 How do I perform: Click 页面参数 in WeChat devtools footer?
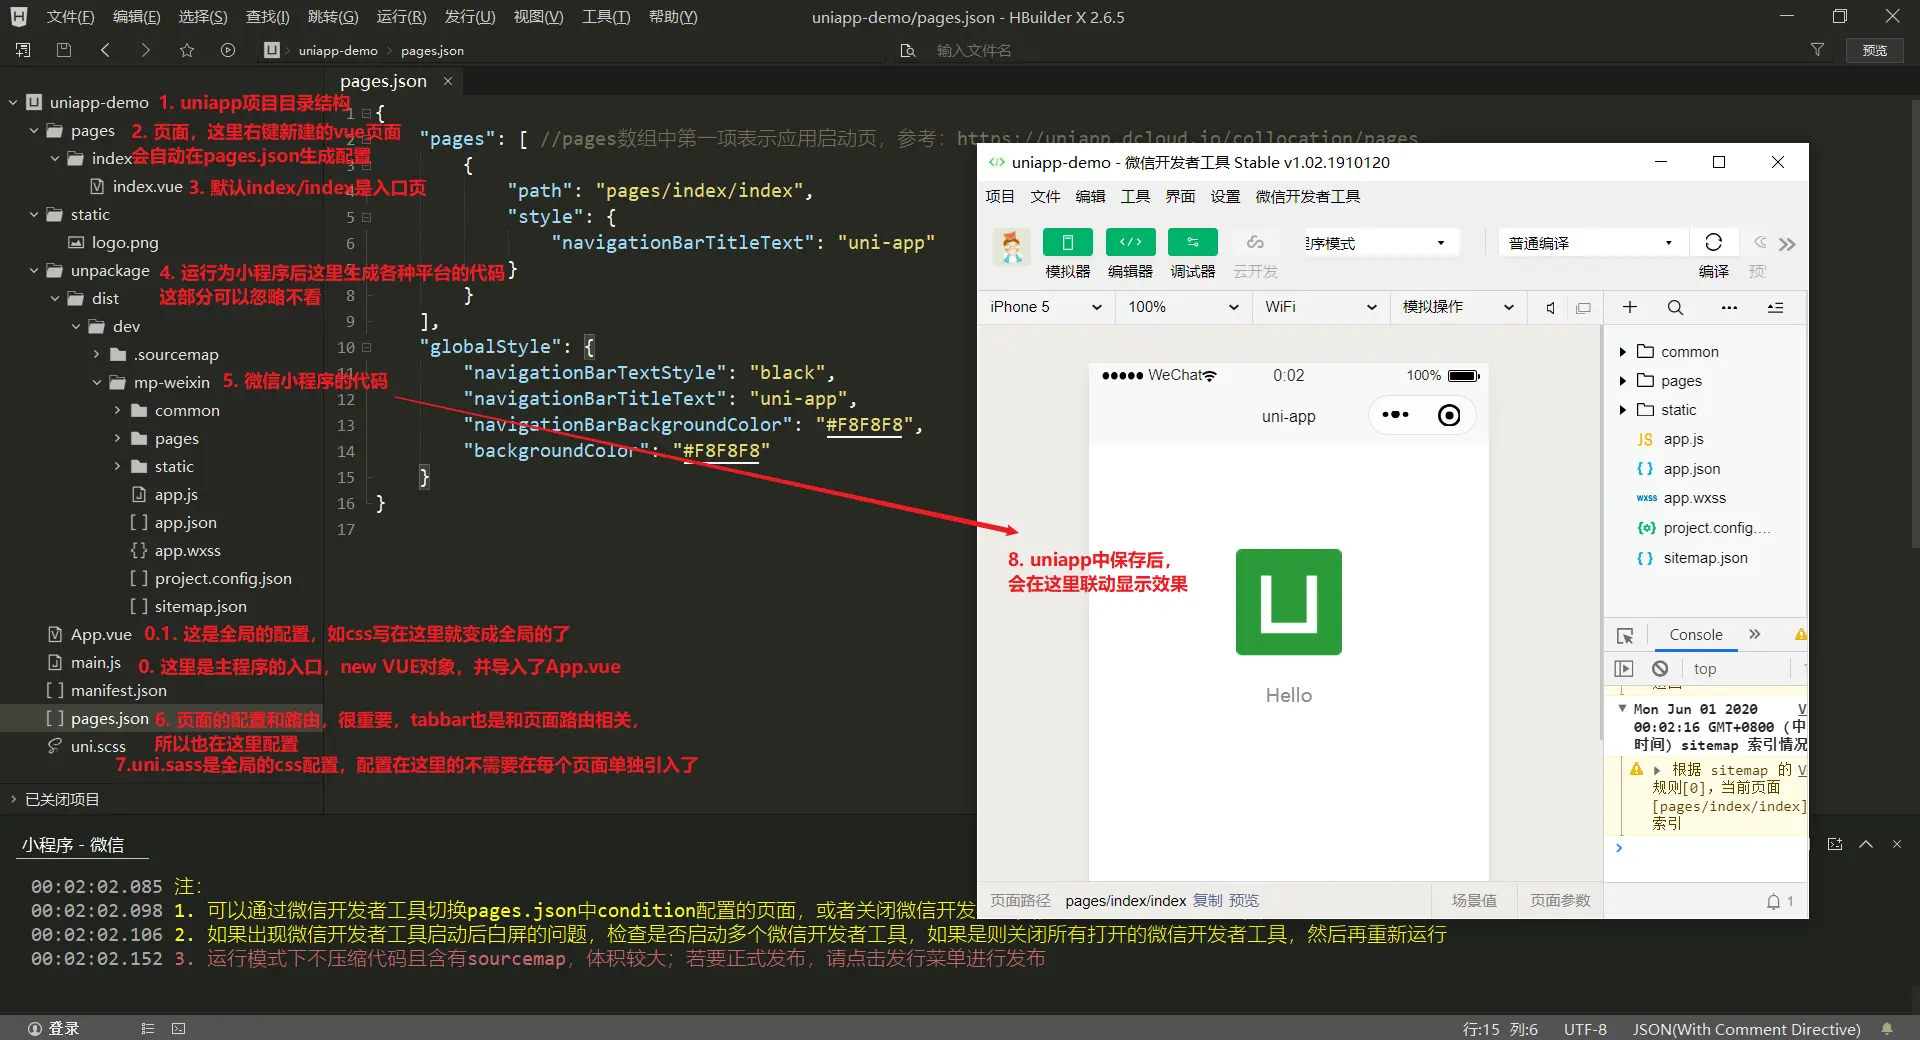(x=1560, y=901)
